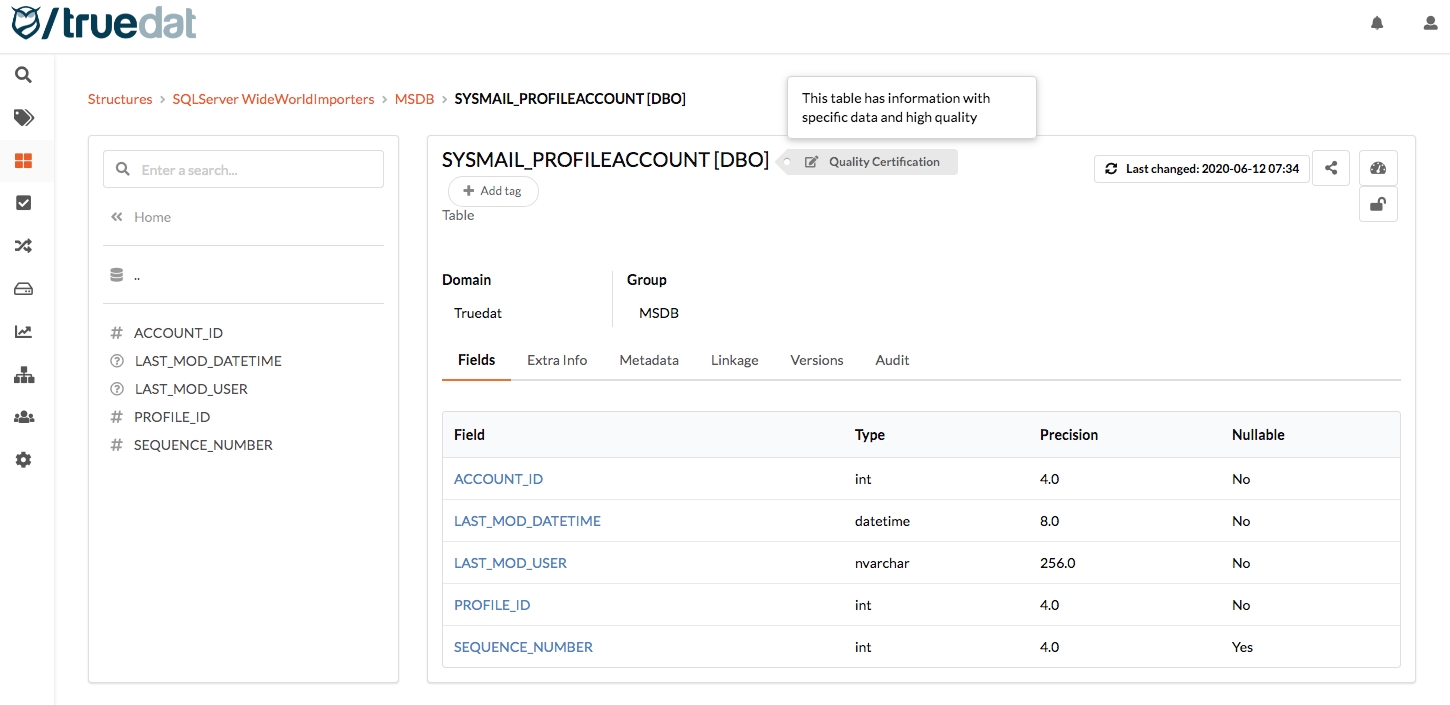Edit the Quality Certification tag
Screen dimensions: 1450x705
point(872,162)
